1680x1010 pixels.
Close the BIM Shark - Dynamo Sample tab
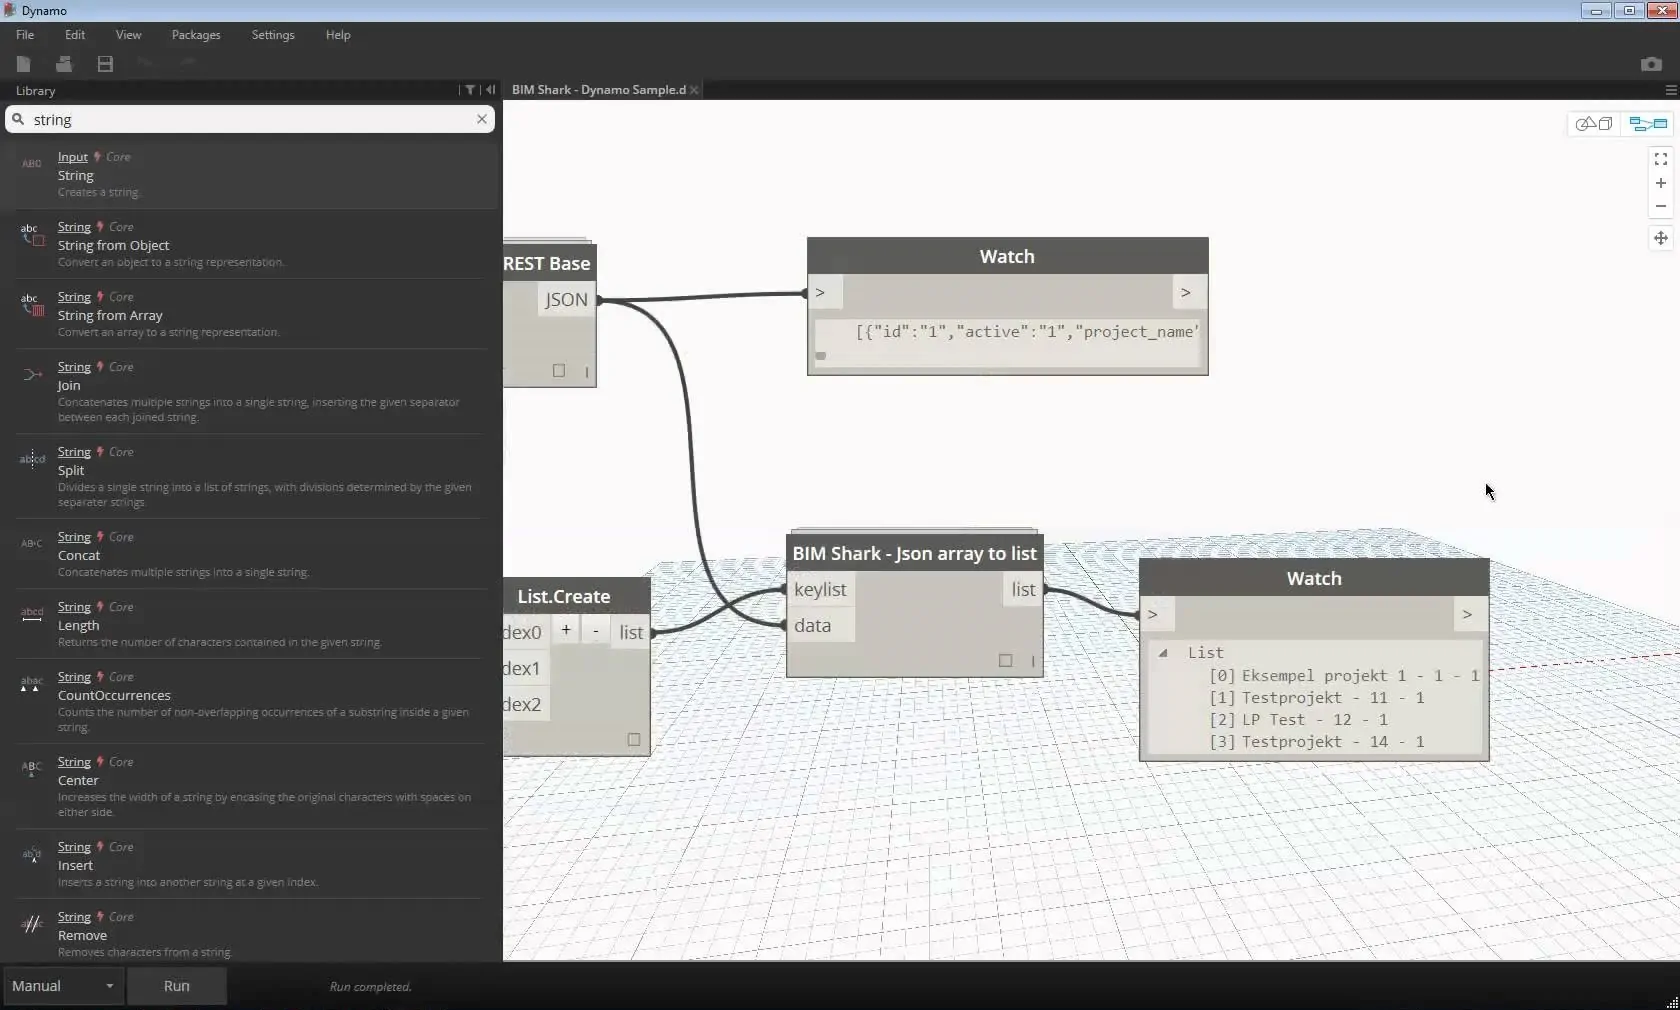point(694,90)
